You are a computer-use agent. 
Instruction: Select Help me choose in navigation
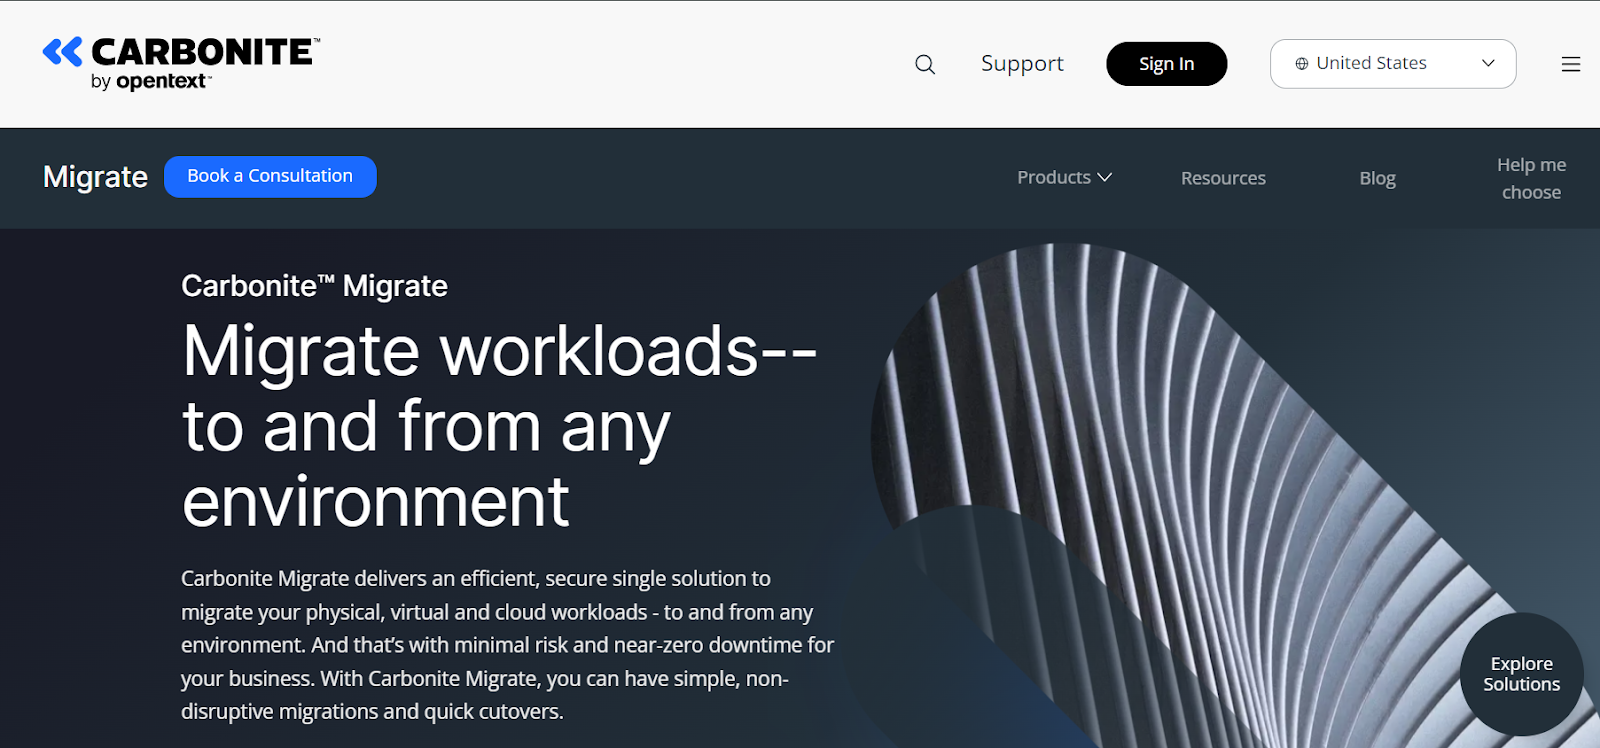pyautogui.click(x=1531, y=178)
